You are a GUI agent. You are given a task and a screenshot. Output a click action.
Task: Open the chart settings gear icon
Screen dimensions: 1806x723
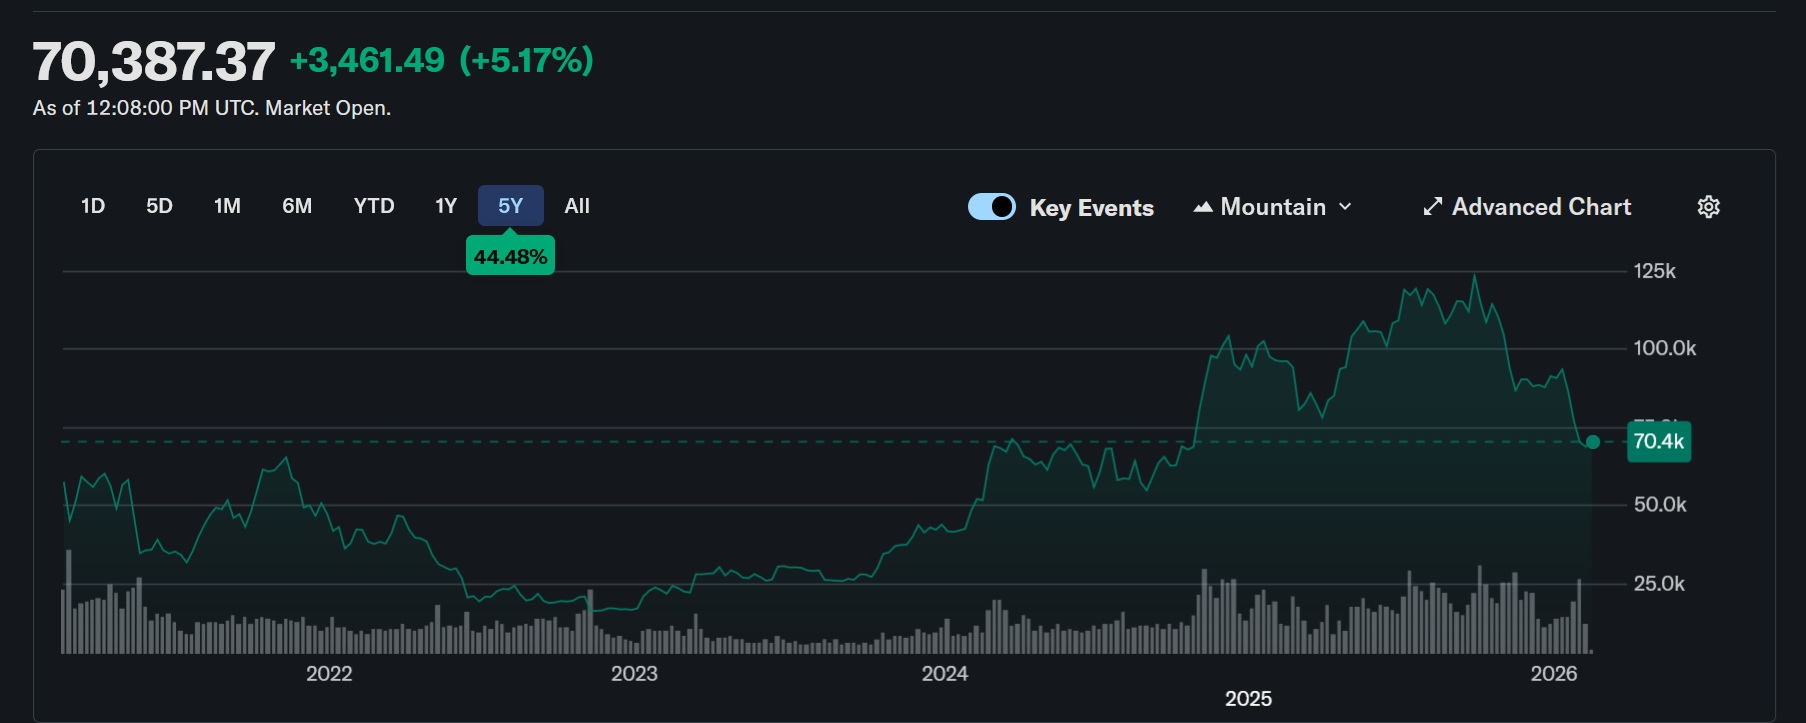point(1709,207)
